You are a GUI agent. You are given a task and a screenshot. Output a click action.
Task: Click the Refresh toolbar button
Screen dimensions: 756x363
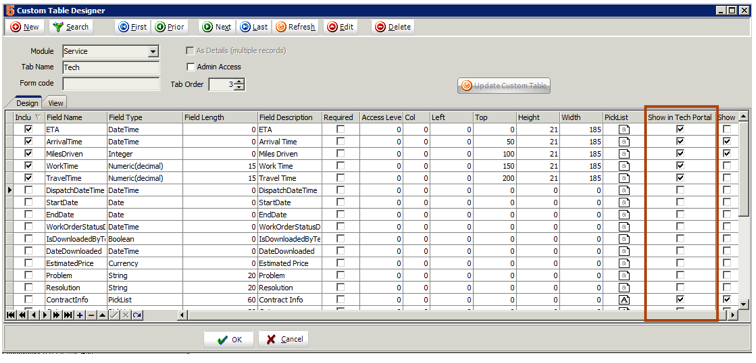(x=296, y=27)
